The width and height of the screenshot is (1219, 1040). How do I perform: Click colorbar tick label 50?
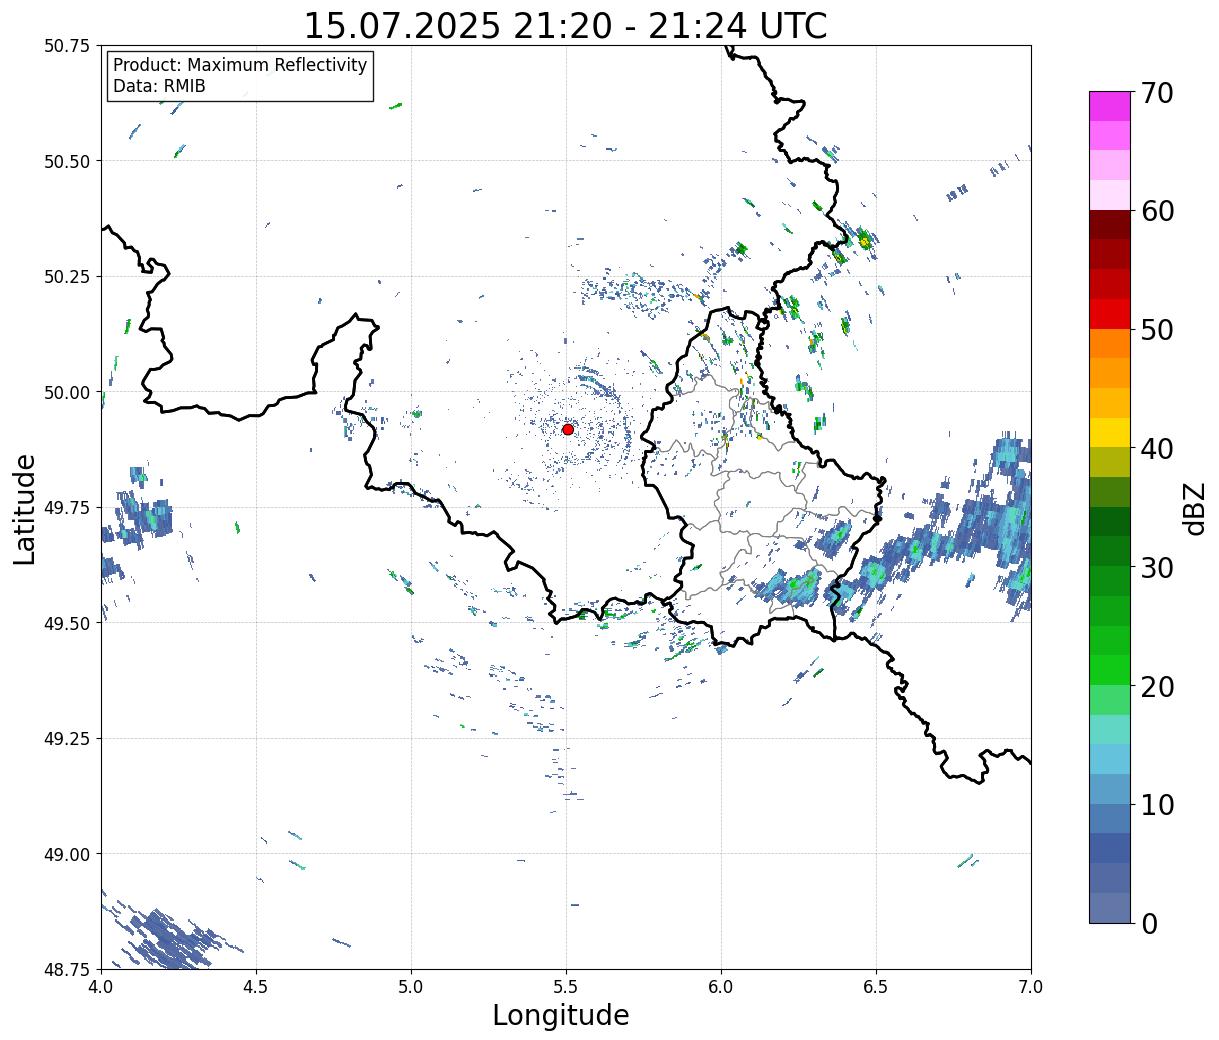(1159, 330)
